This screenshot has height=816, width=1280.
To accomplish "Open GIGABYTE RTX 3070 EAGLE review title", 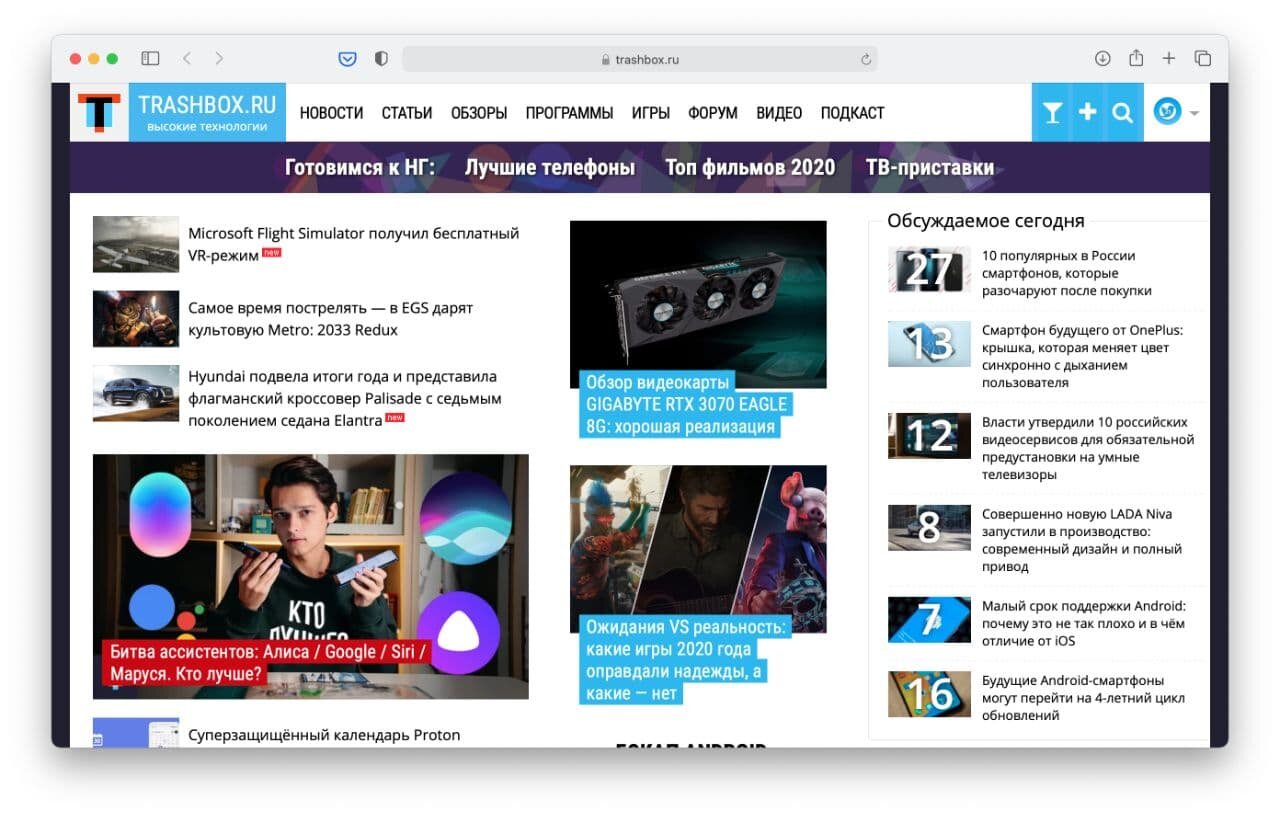I will (x=687, y=404).
